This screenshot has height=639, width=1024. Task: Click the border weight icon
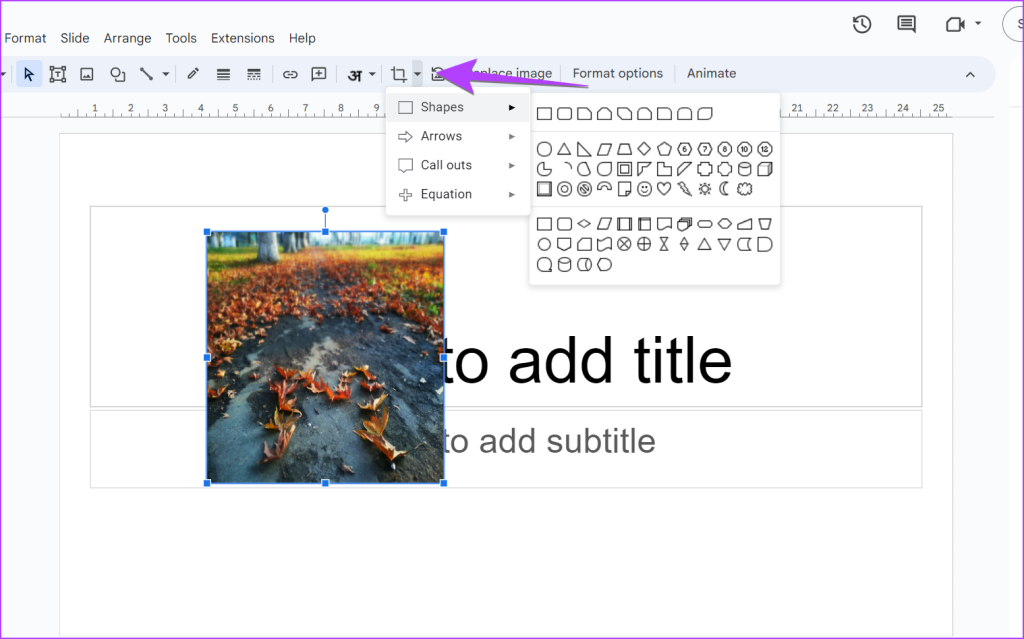coord(223,74)
